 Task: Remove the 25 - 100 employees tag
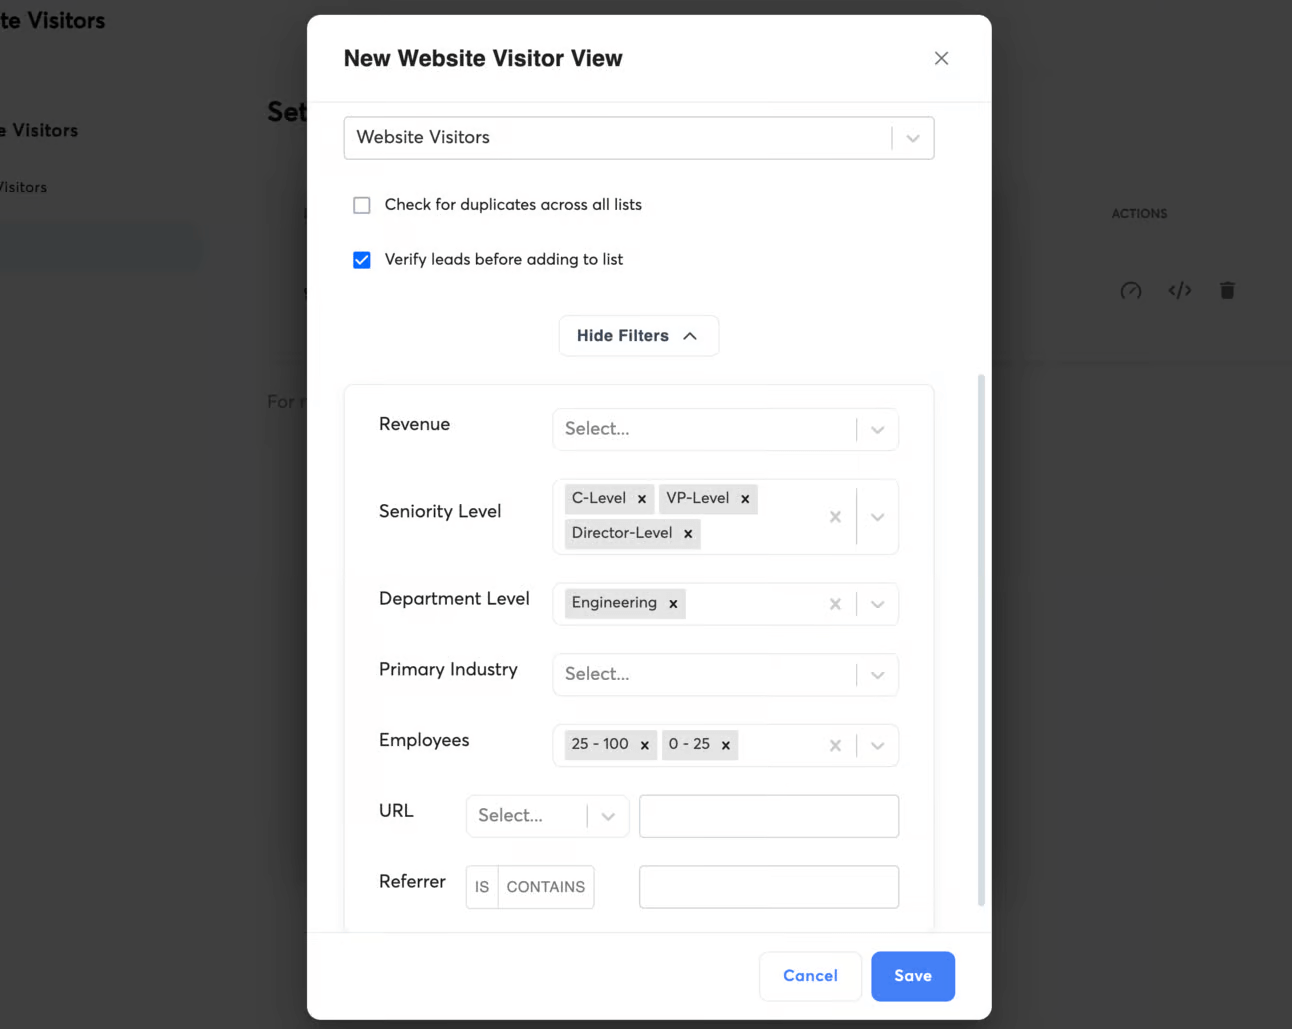[x=645, y=745]
